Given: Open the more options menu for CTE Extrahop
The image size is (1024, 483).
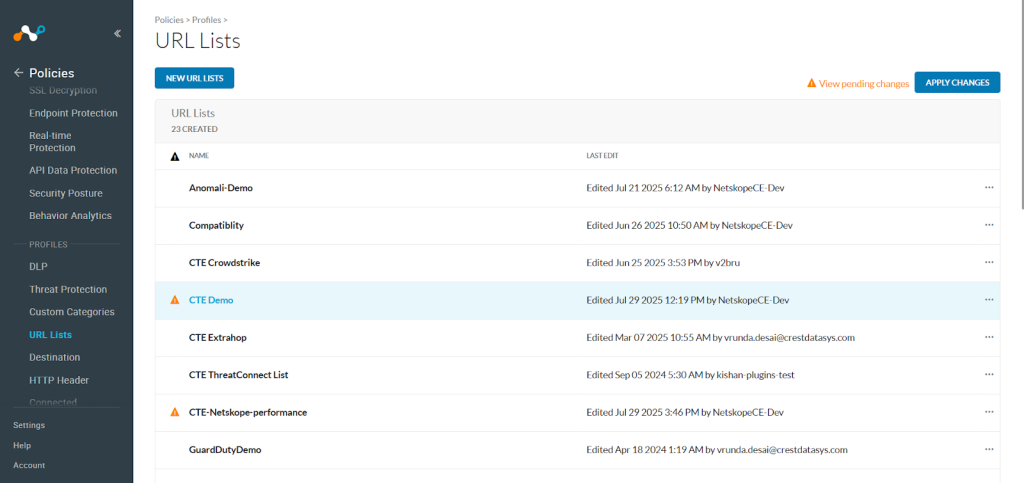Looking at the screenshot, I should point(989,337).
